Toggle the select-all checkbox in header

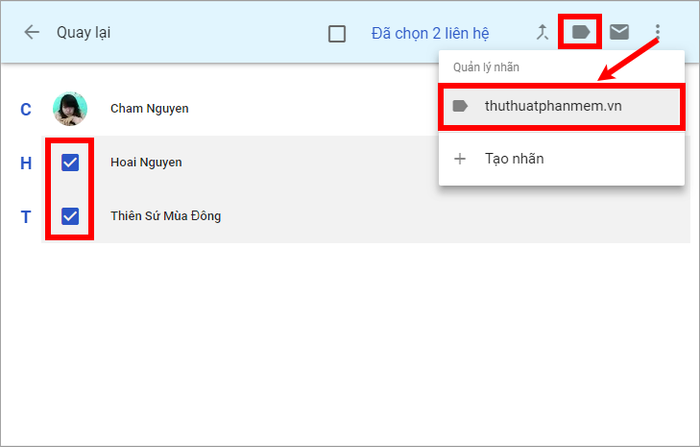point(337,33)
